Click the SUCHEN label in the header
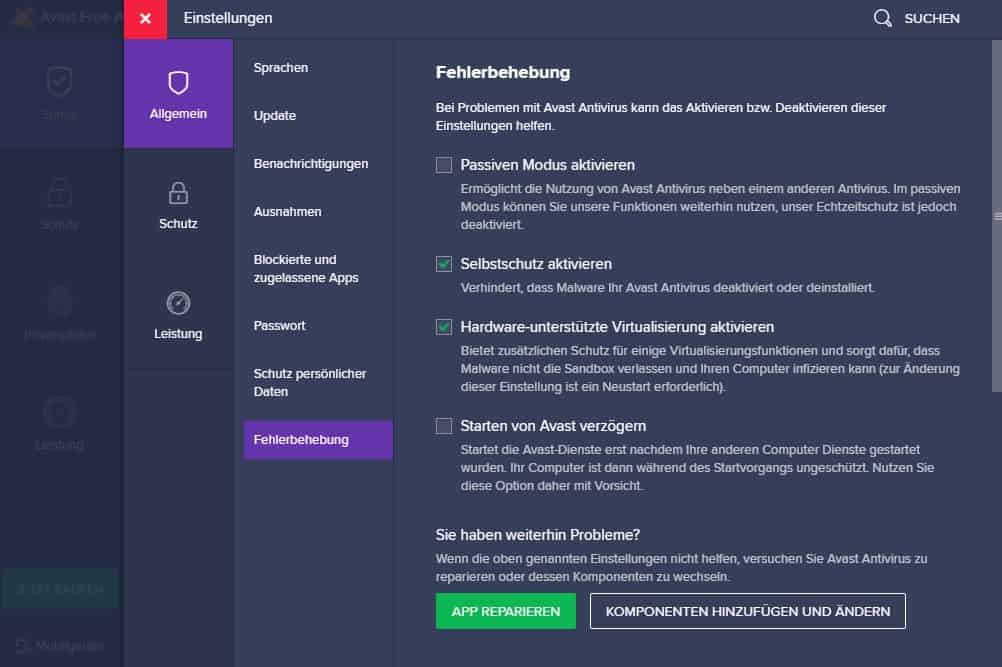 932,19
